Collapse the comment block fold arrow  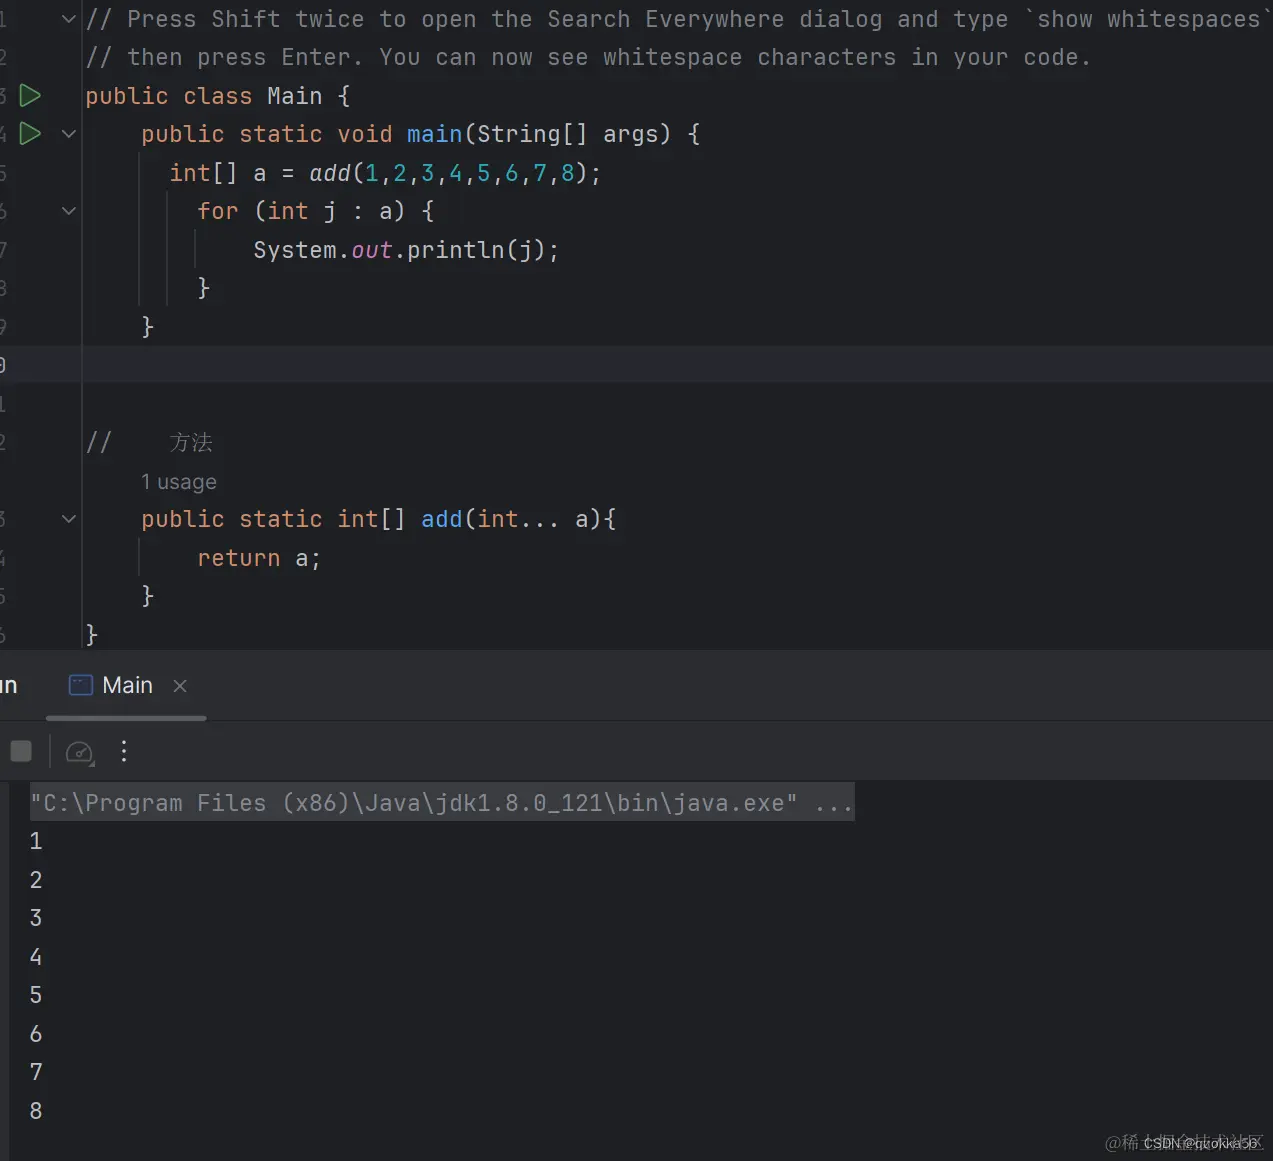[x=69, y=19]
